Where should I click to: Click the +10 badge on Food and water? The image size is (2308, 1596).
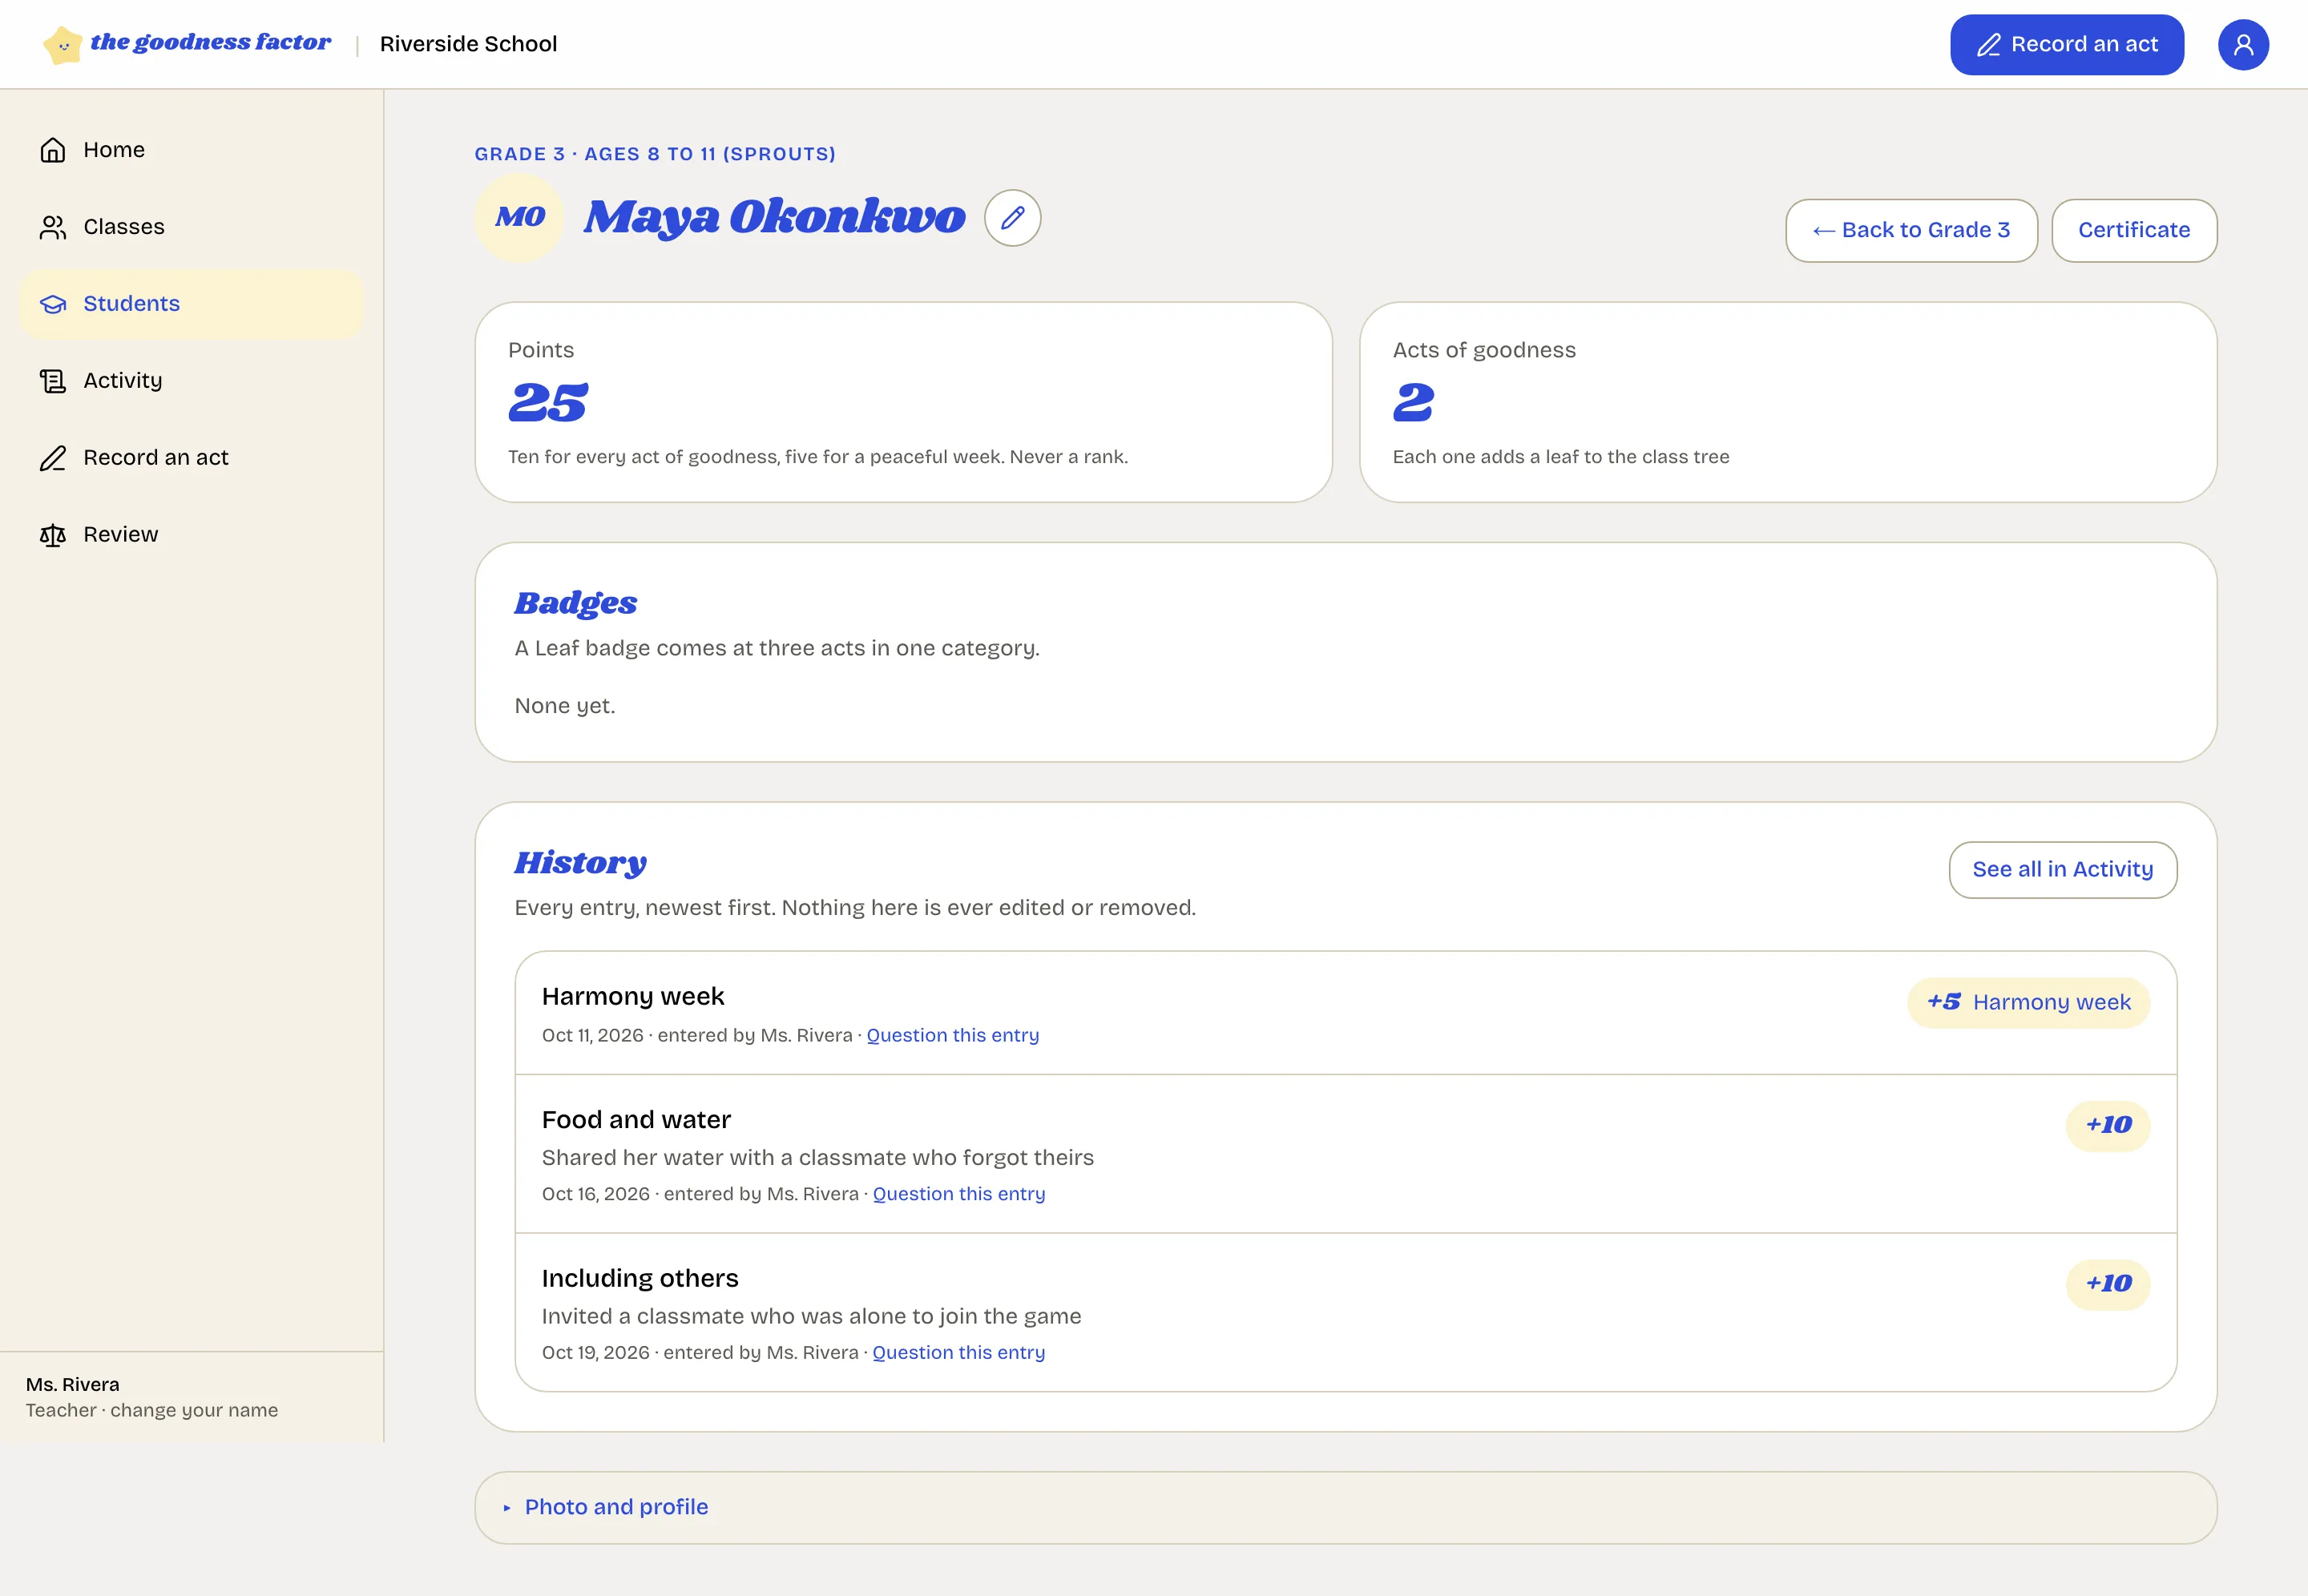click(x=2107, y=1126)
